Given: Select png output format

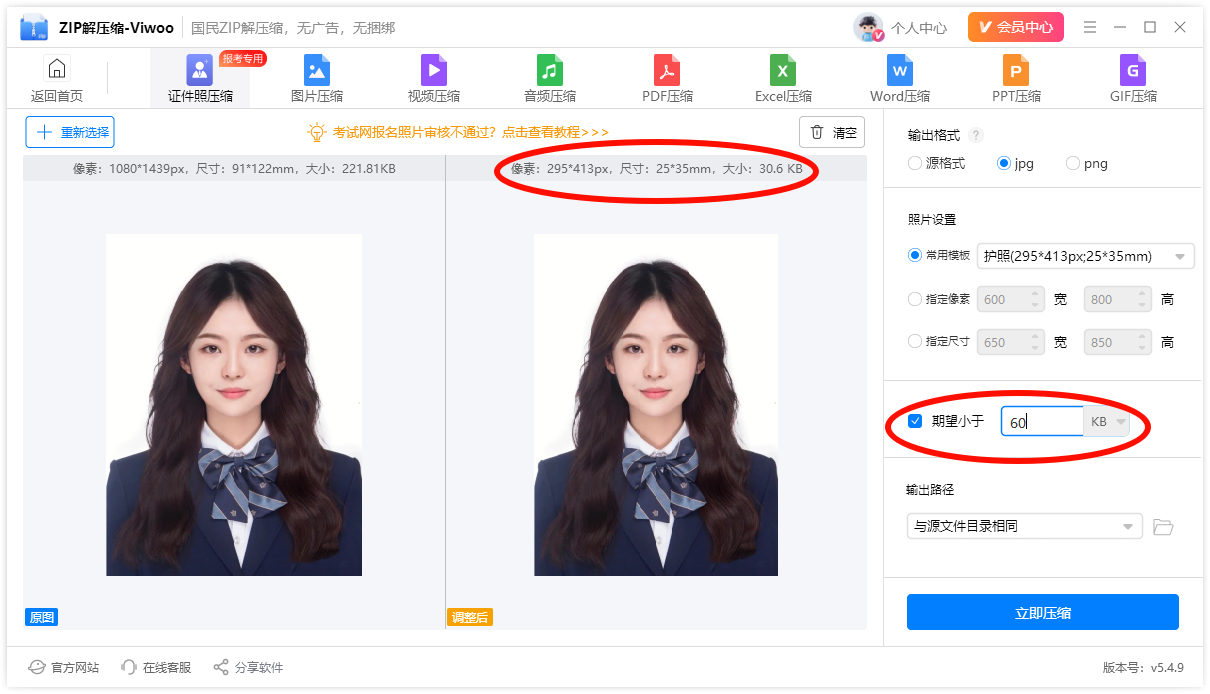Looking at the screenshot, I should [x=1073, y=163].
